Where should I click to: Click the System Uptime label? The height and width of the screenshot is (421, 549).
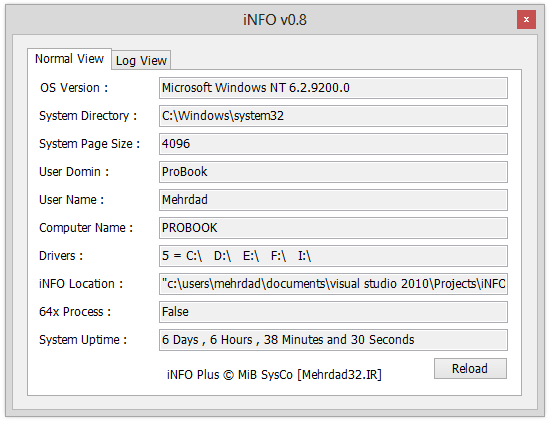[83, 340]
